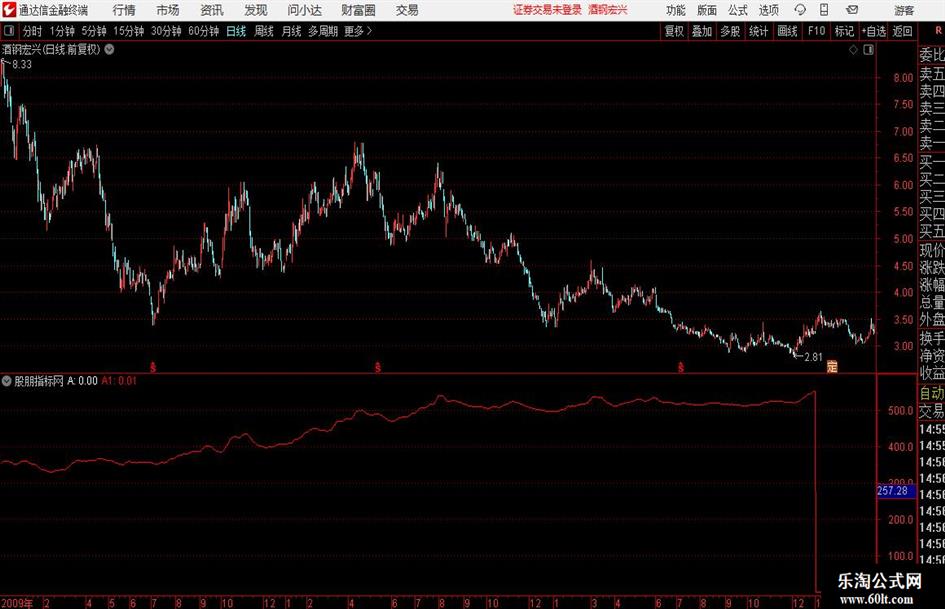945x609 pixels.
Task: Open the 多周期 multi-period view
Action: coord(323,31)
